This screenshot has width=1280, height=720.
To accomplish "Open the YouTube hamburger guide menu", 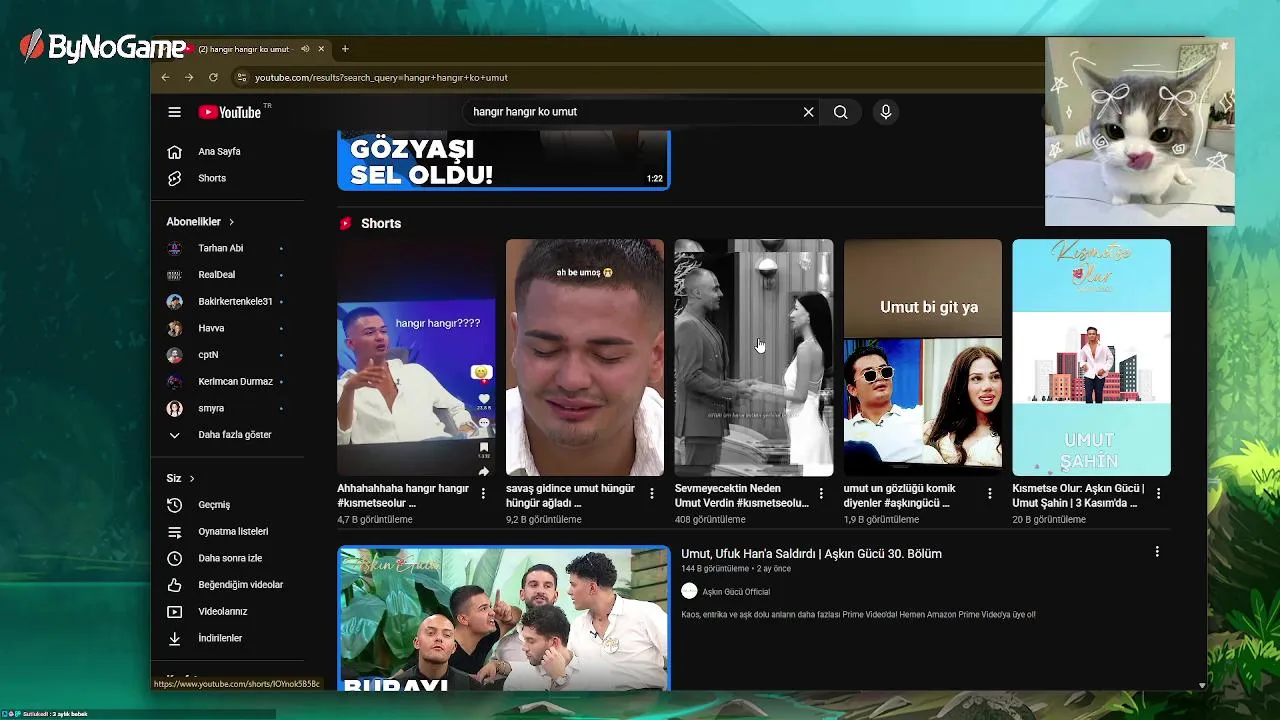I will pos(174,112).
